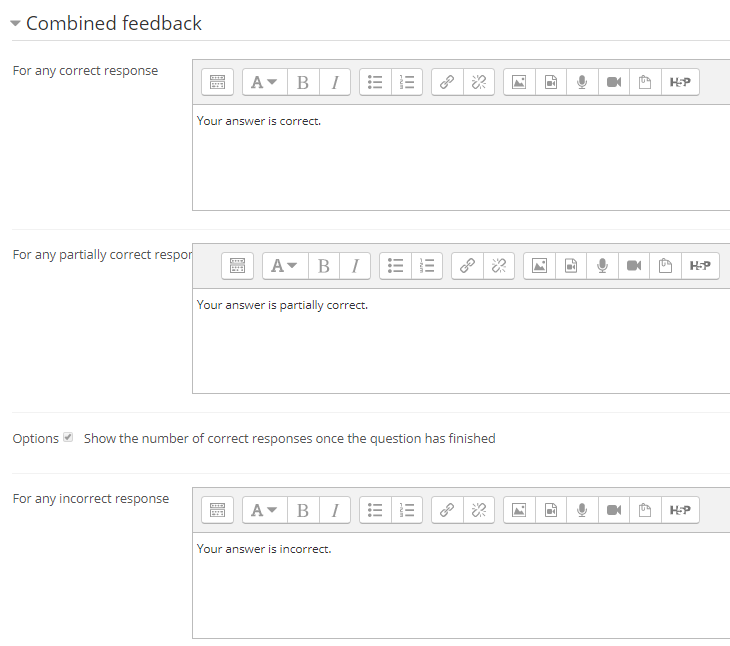Open paragraph styles in incorrect response editor

(265, 510)
